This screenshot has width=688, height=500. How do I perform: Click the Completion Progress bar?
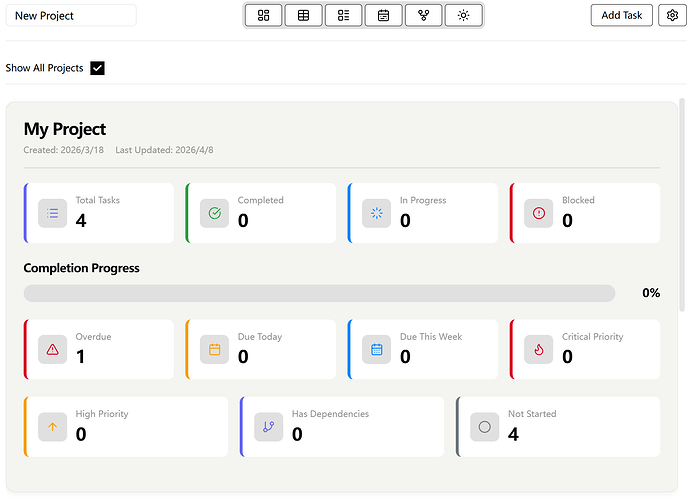[319, 293]
